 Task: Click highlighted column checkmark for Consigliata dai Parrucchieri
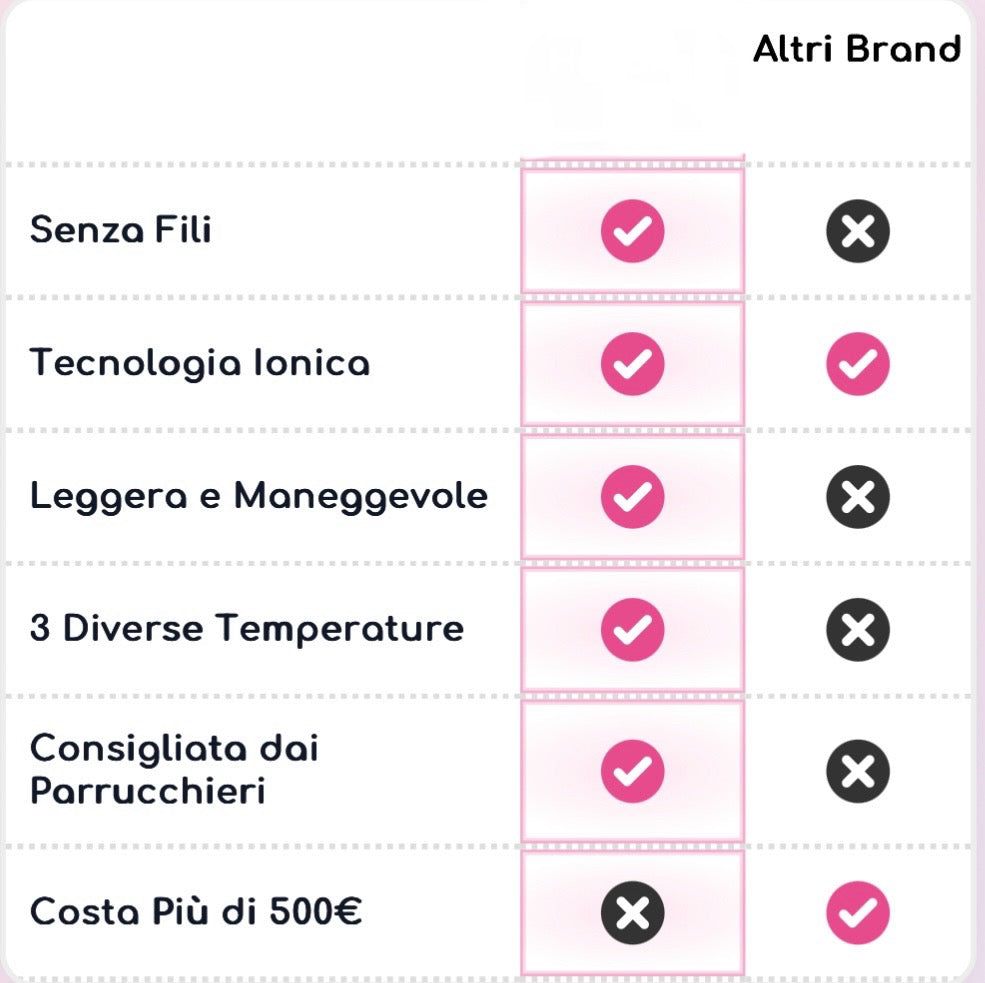point(632,771)
